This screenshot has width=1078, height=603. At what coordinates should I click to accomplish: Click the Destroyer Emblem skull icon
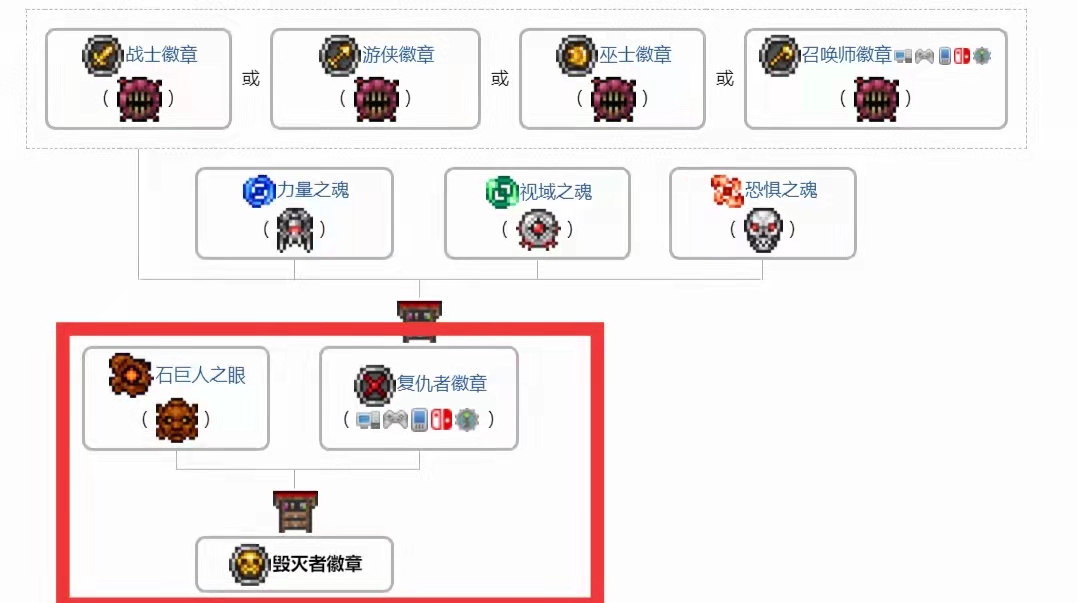pos(249,564)
